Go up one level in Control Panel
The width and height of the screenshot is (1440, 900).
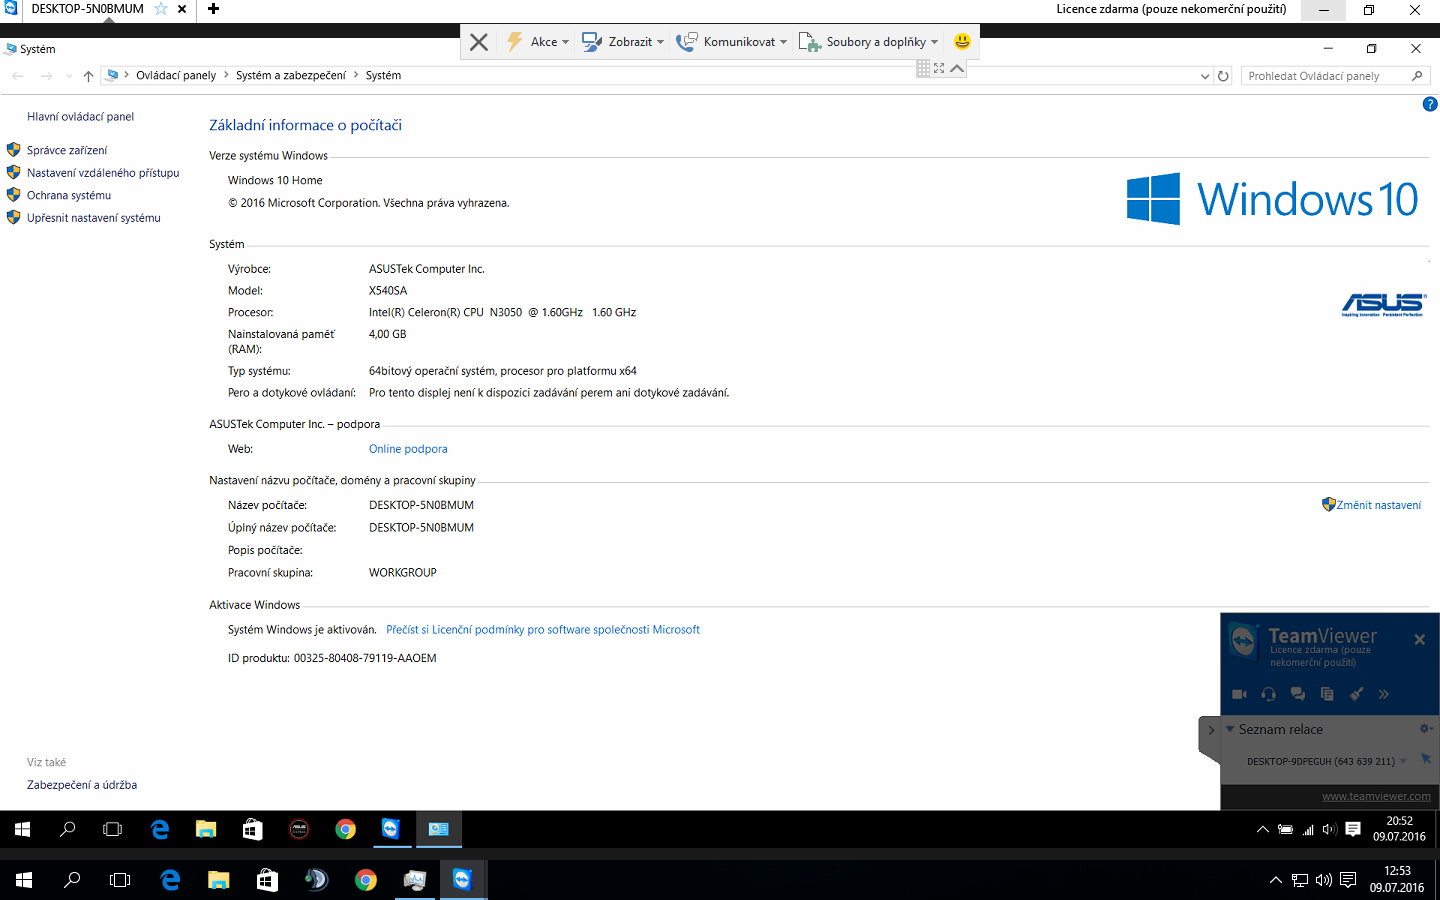[x=88, y=76]
